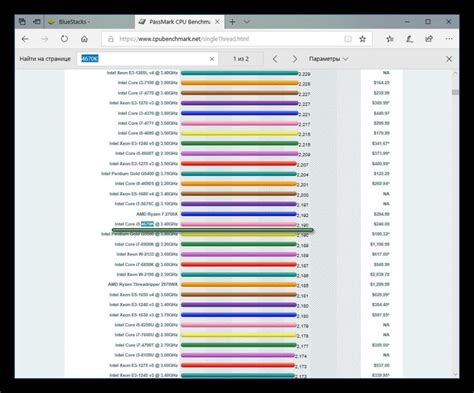Open the Intel Core i7-6850K link
The height and width of the screenshot is (393, 474).
[x=146, y=265]
